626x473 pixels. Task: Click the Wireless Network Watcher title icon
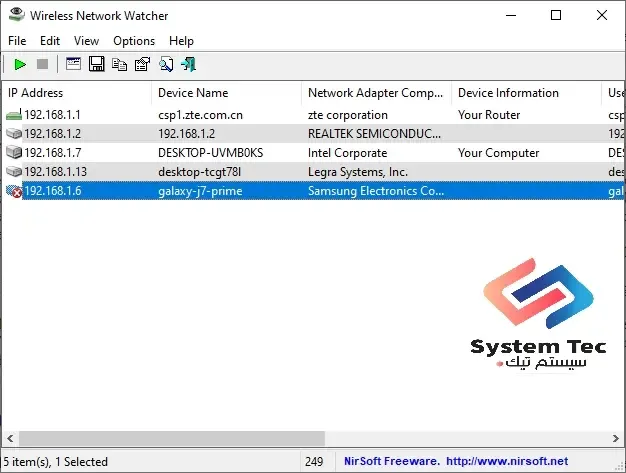point(17,15)
